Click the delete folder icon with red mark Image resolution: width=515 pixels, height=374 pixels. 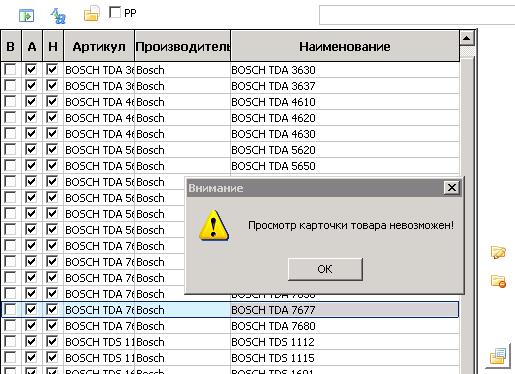[498, 281]
